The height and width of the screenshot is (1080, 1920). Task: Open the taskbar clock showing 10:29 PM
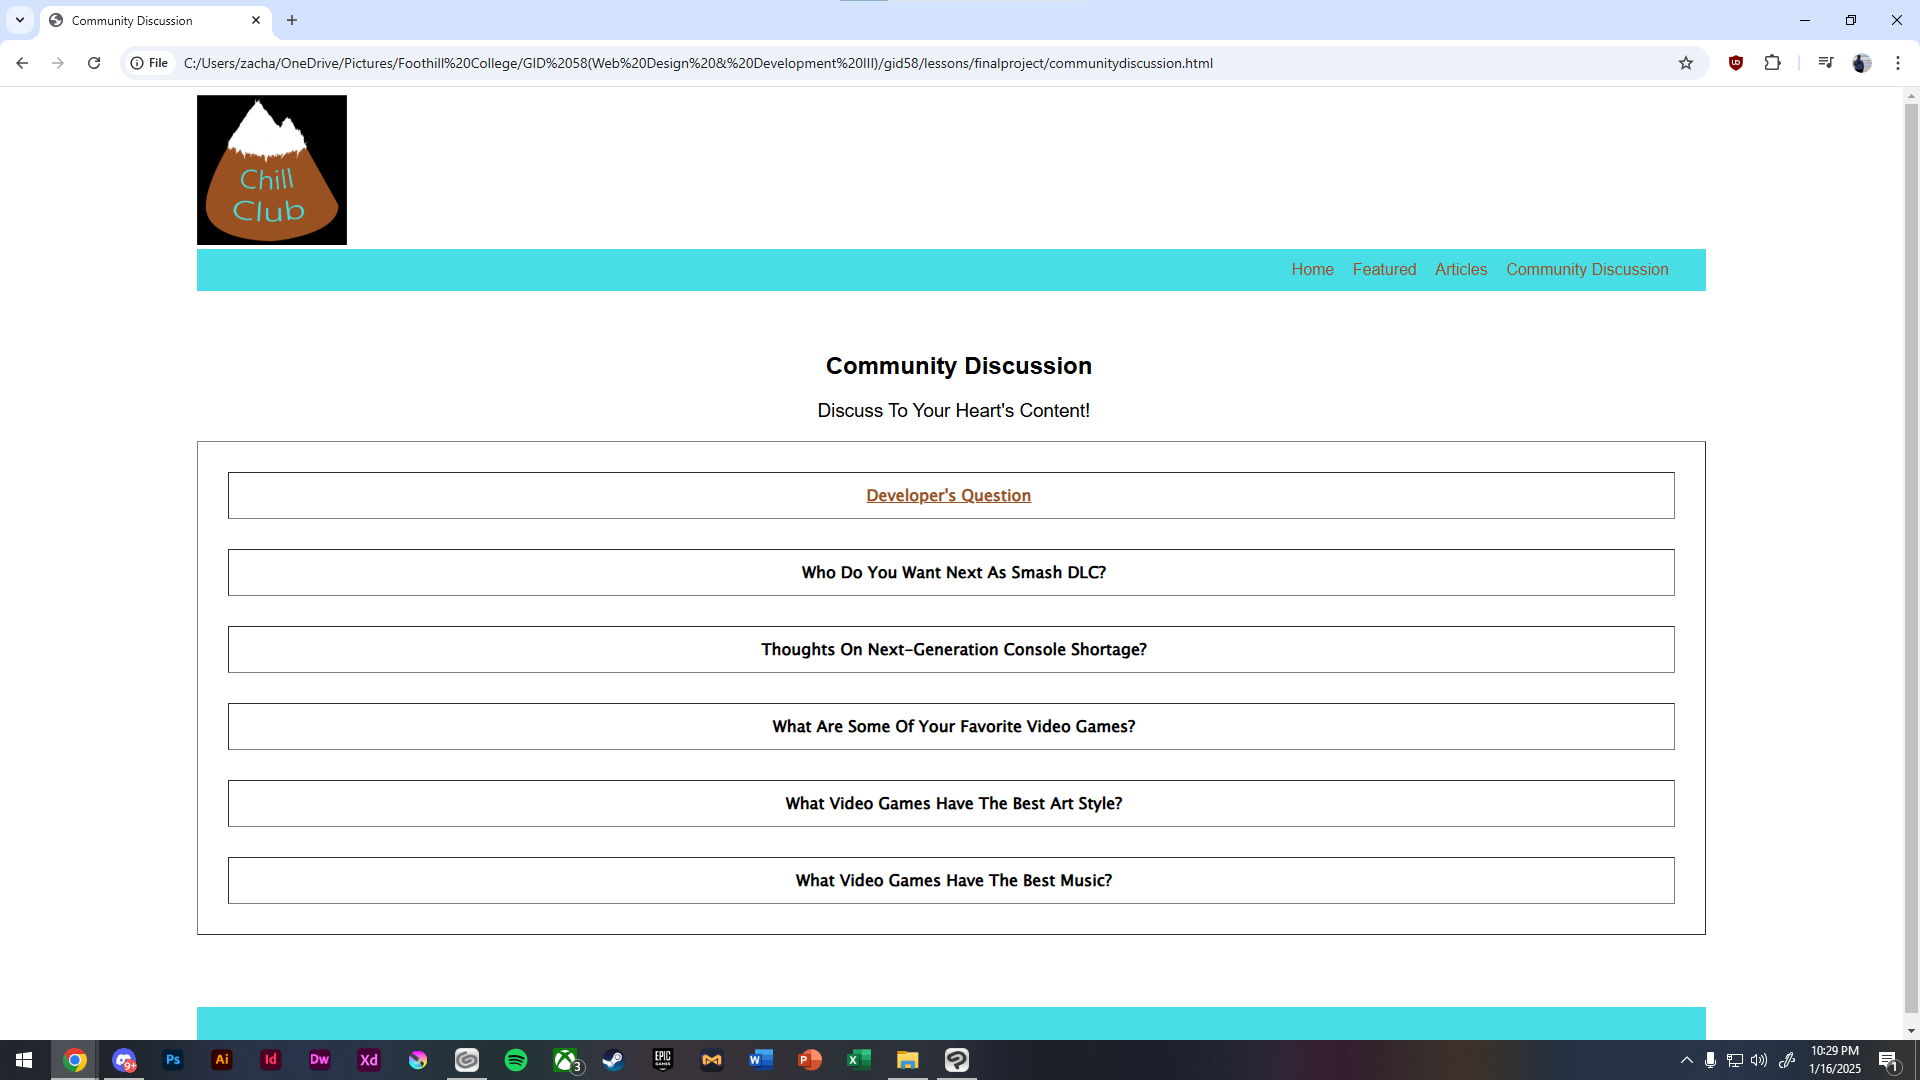point(1835,1060)
